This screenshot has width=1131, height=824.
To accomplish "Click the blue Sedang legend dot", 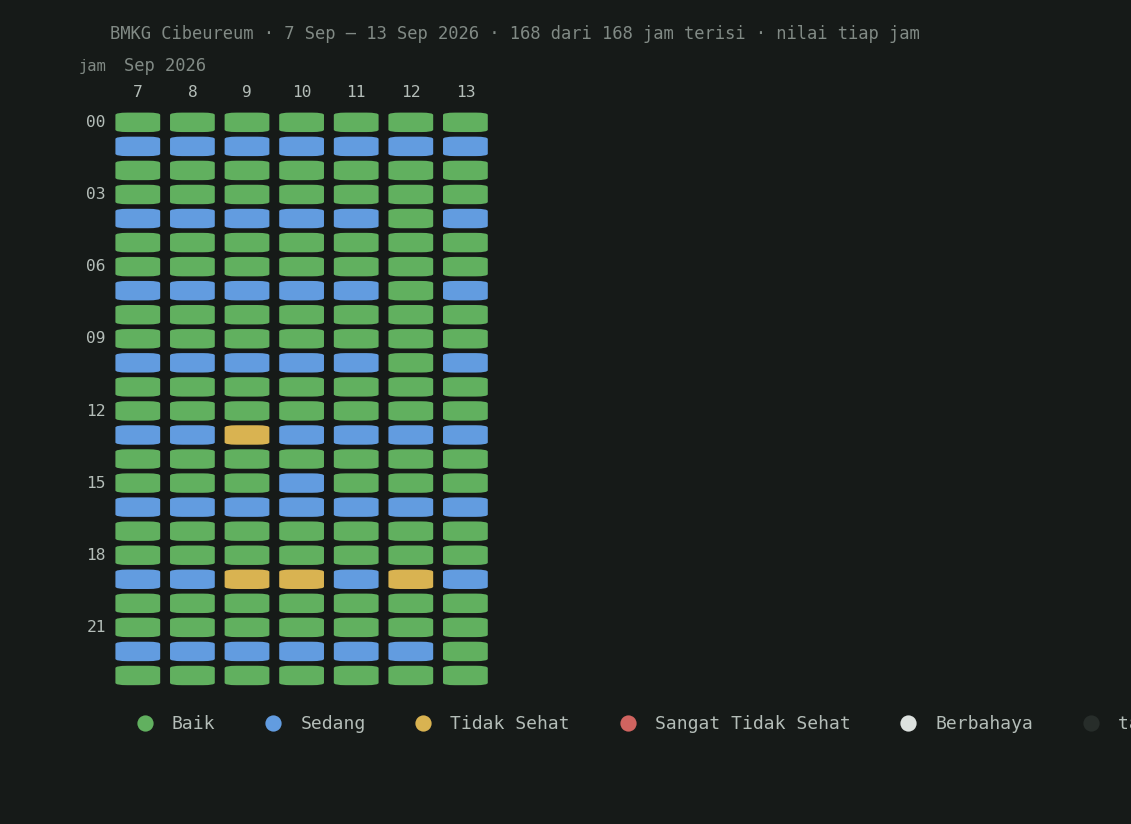I will 273,724.
